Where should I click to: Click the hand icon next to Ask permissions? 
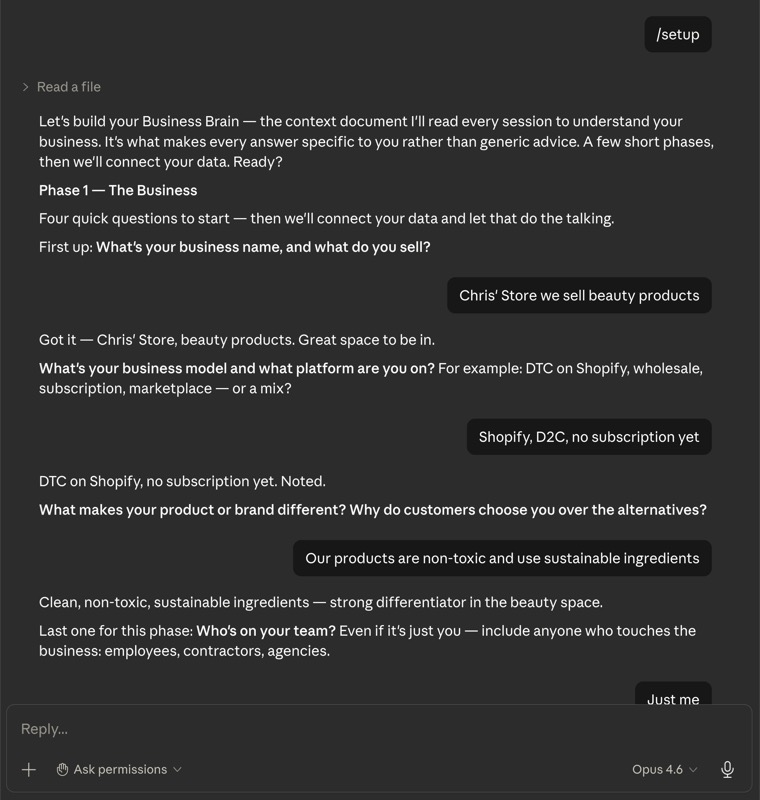62,769
